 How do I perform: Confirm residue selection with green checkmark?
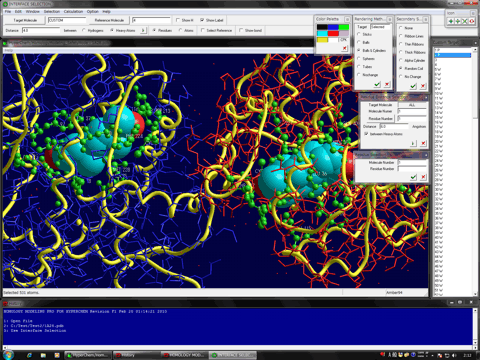413,177
